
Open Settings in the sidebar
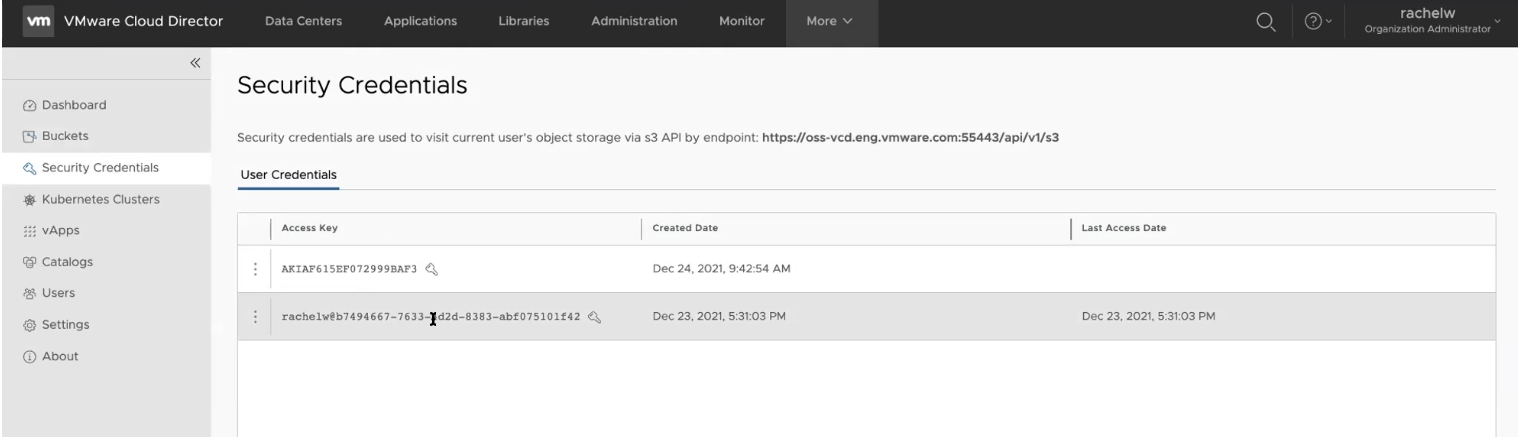(64, 325)
